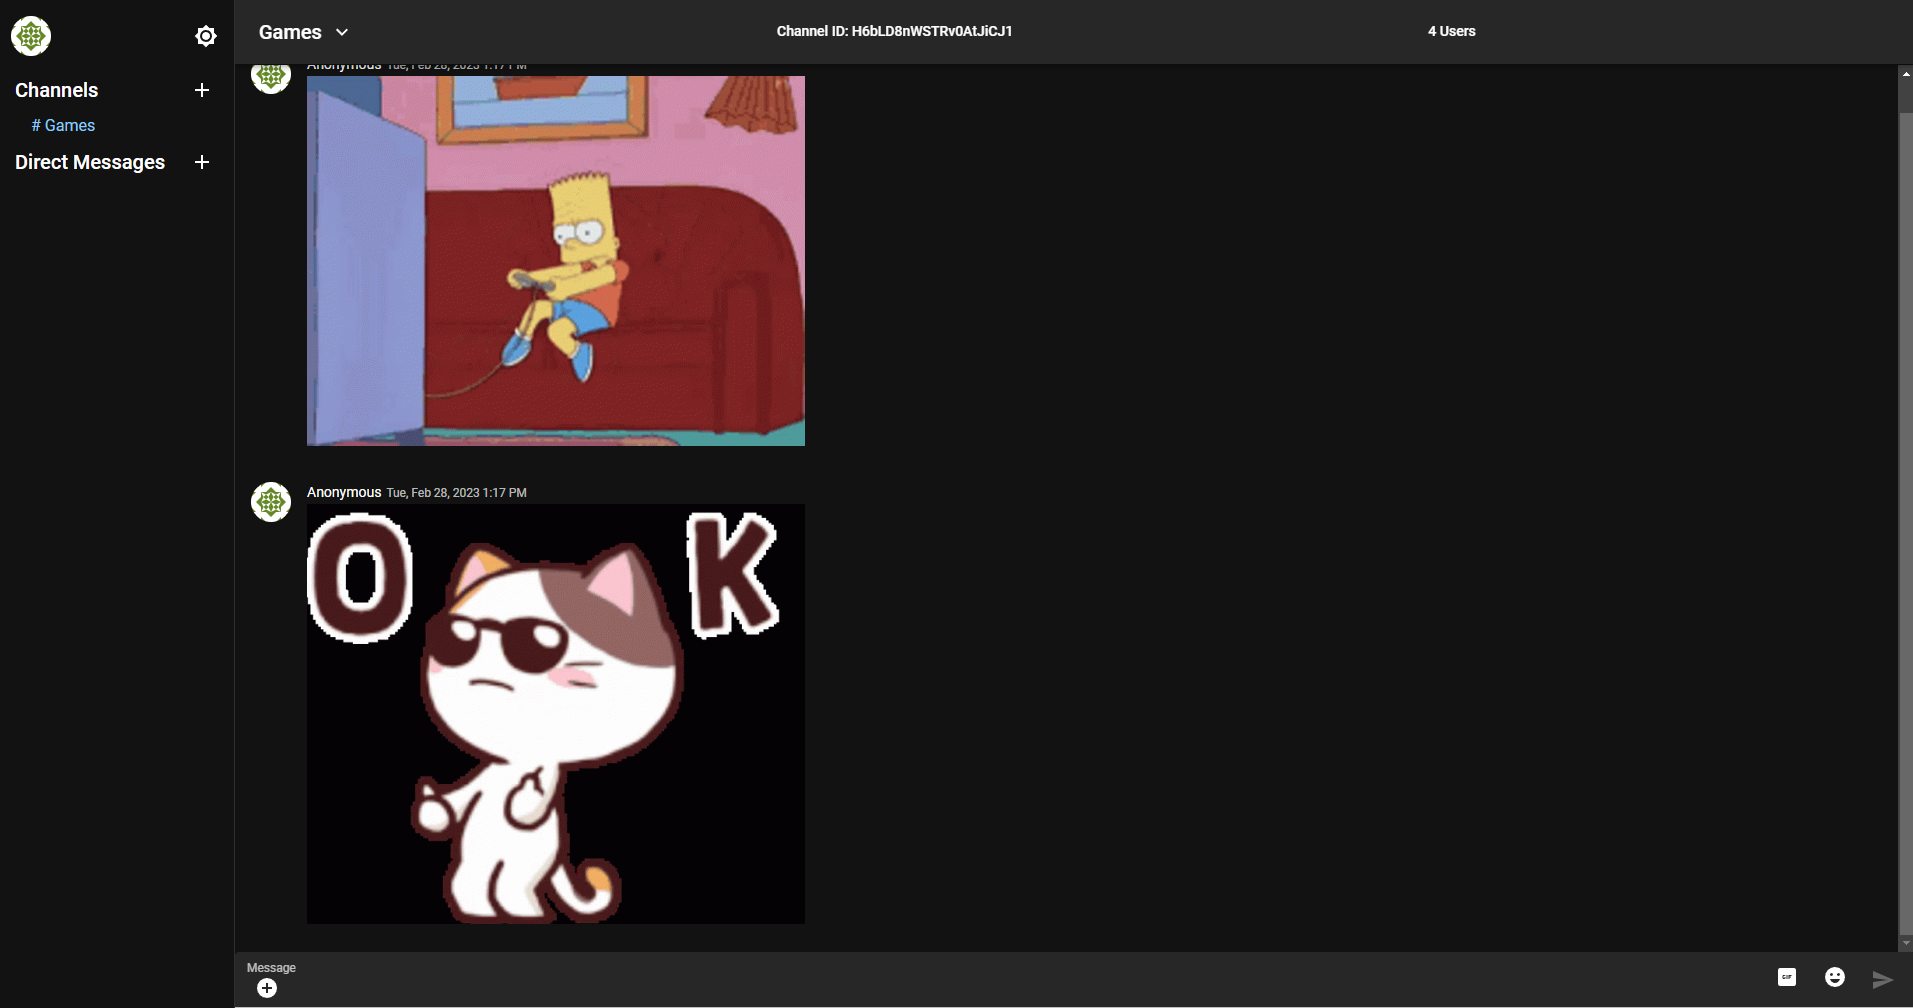Open the OK cat GIF
Screen dimensions: 1913x1008
coord(556,714)
